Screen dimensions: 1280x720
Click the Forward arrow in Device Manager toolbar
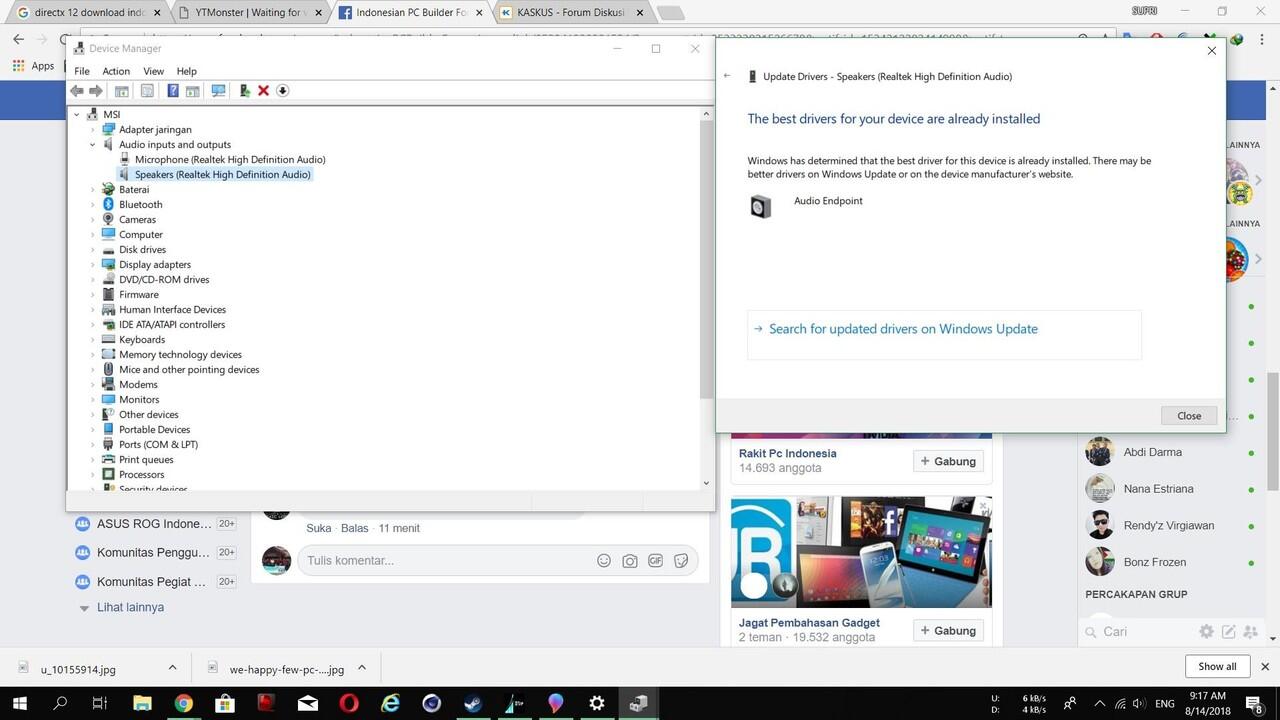click(96, 91)
